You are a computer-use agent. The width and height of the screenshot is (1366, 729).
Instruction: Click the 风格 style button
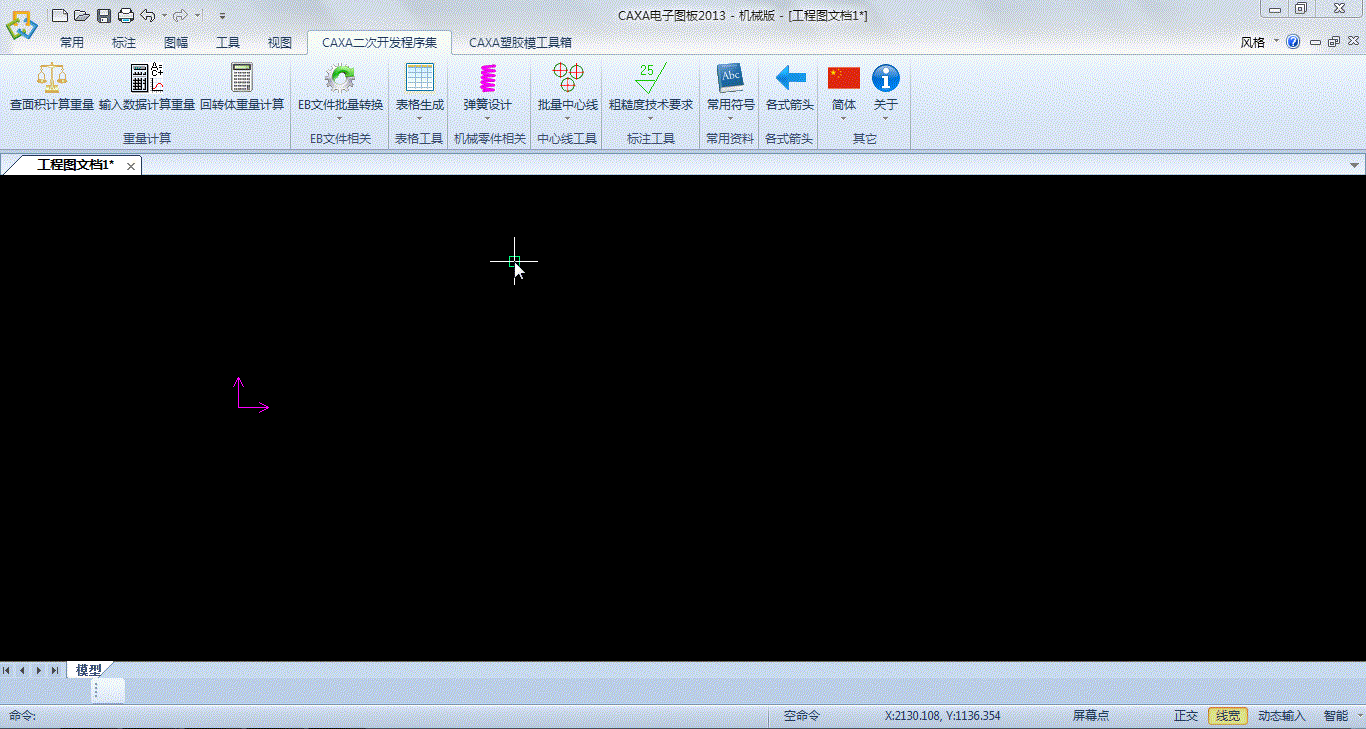tap(1253, 43)
